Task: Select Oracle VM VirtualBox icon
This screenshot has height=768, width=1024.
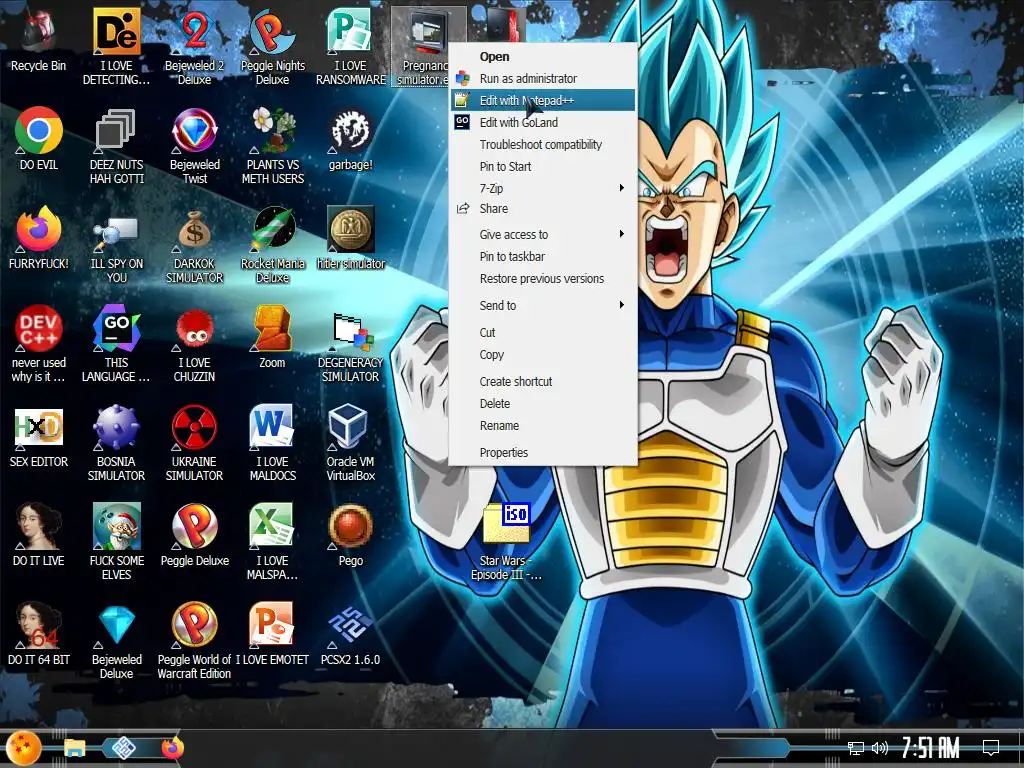Action: coord(351,443)
